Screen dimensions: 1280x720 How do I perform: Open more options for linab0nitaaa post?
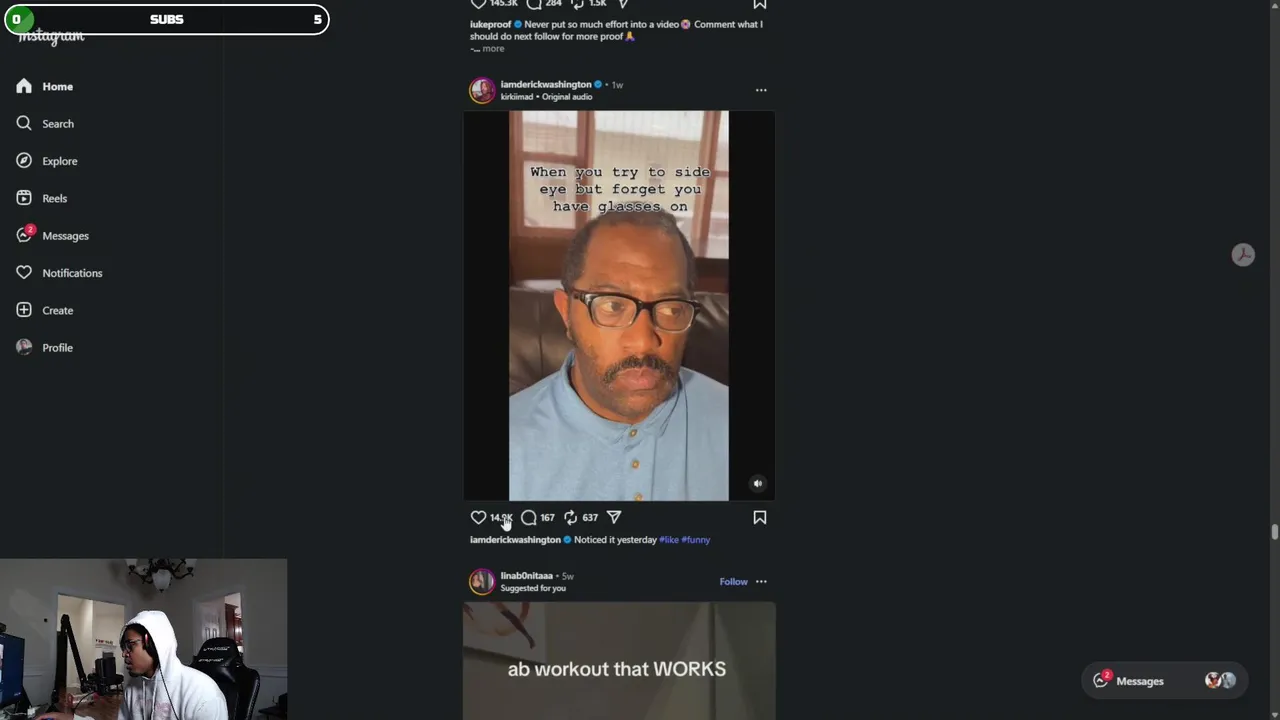click(761, 581)
